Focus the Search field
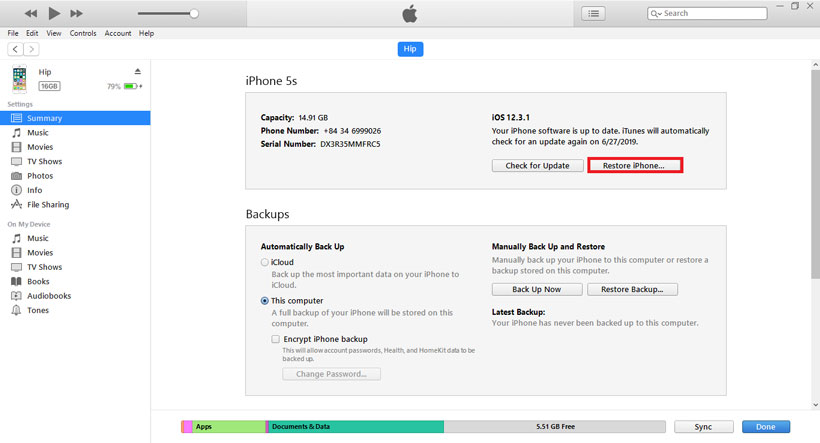This screenshot has height=443, width=820. (x=707, y=14)
